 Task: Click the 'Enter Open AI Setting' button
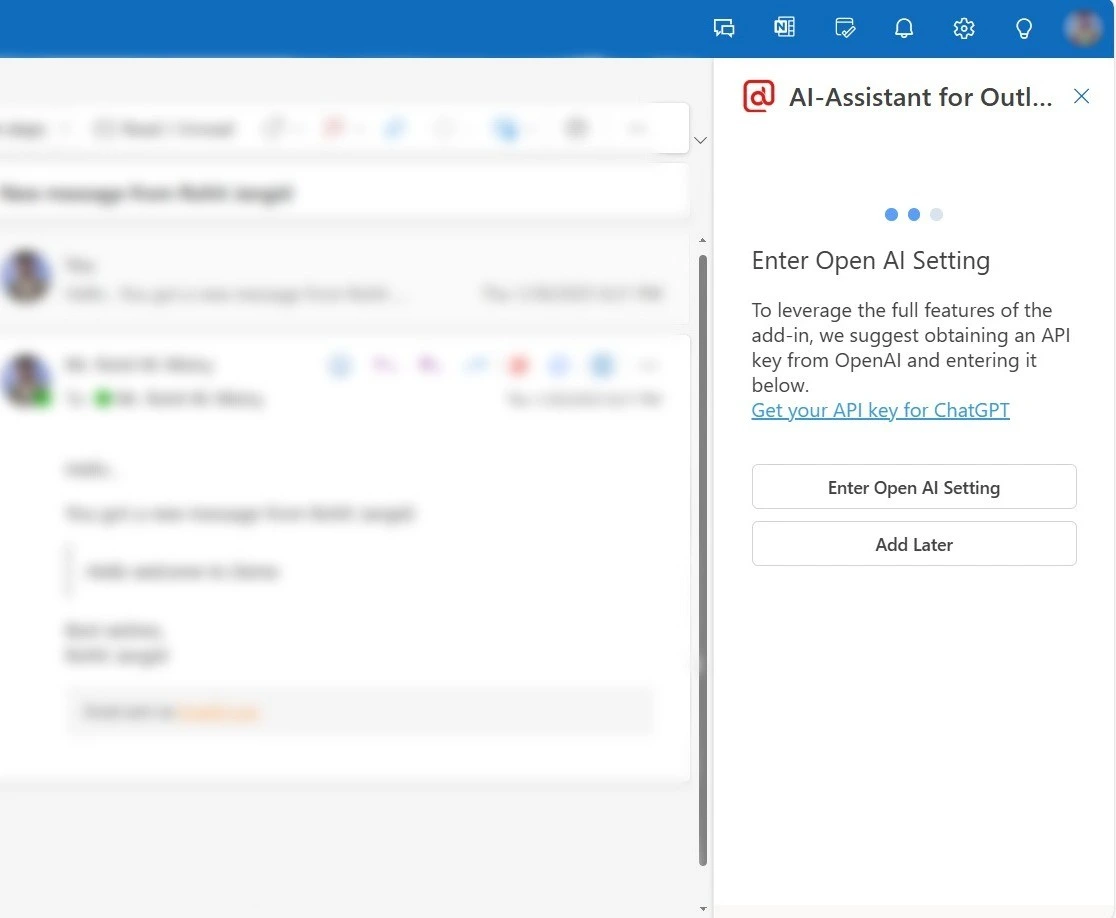point(914,487)
